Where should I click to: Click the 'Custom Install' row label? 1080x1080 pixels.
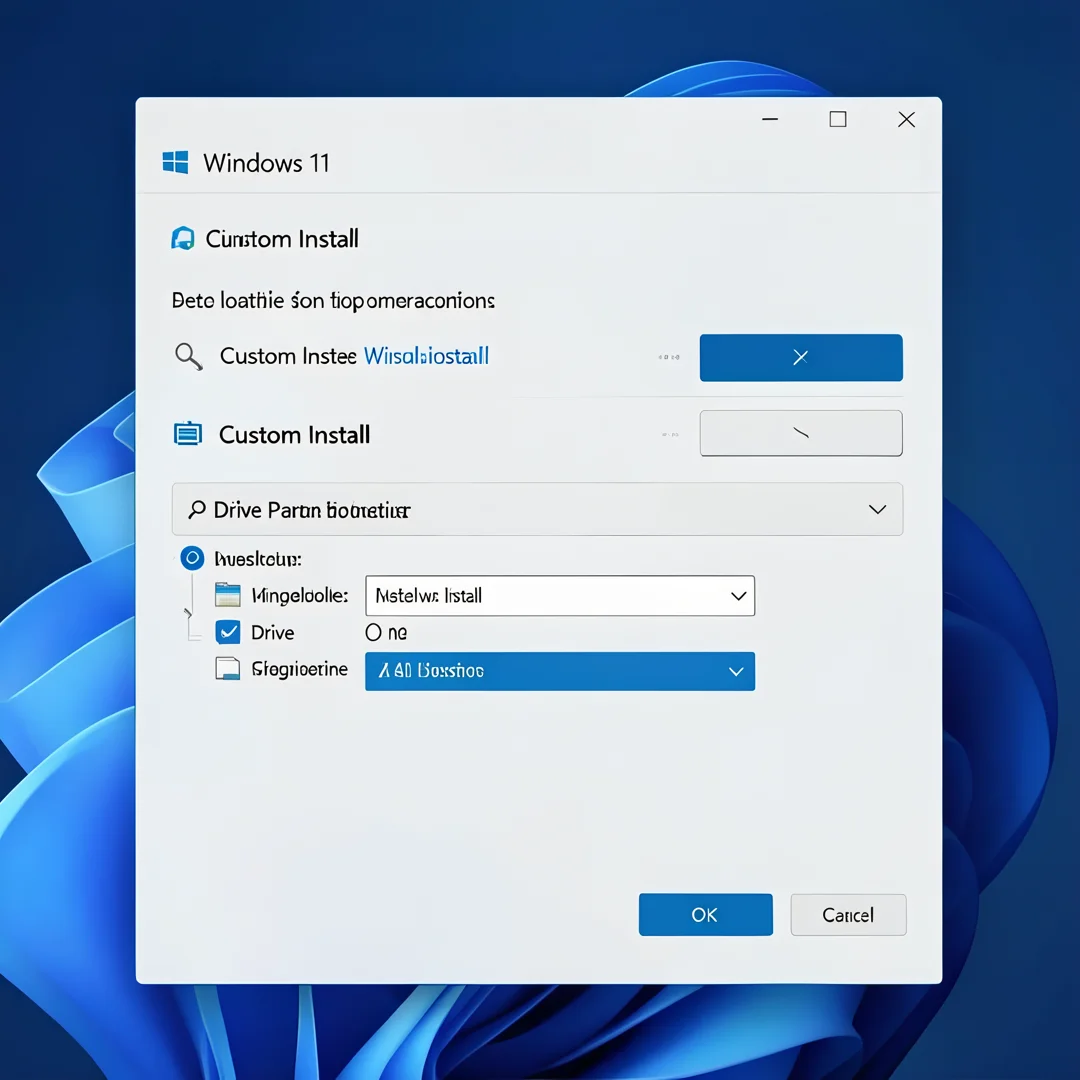point(295,435)
